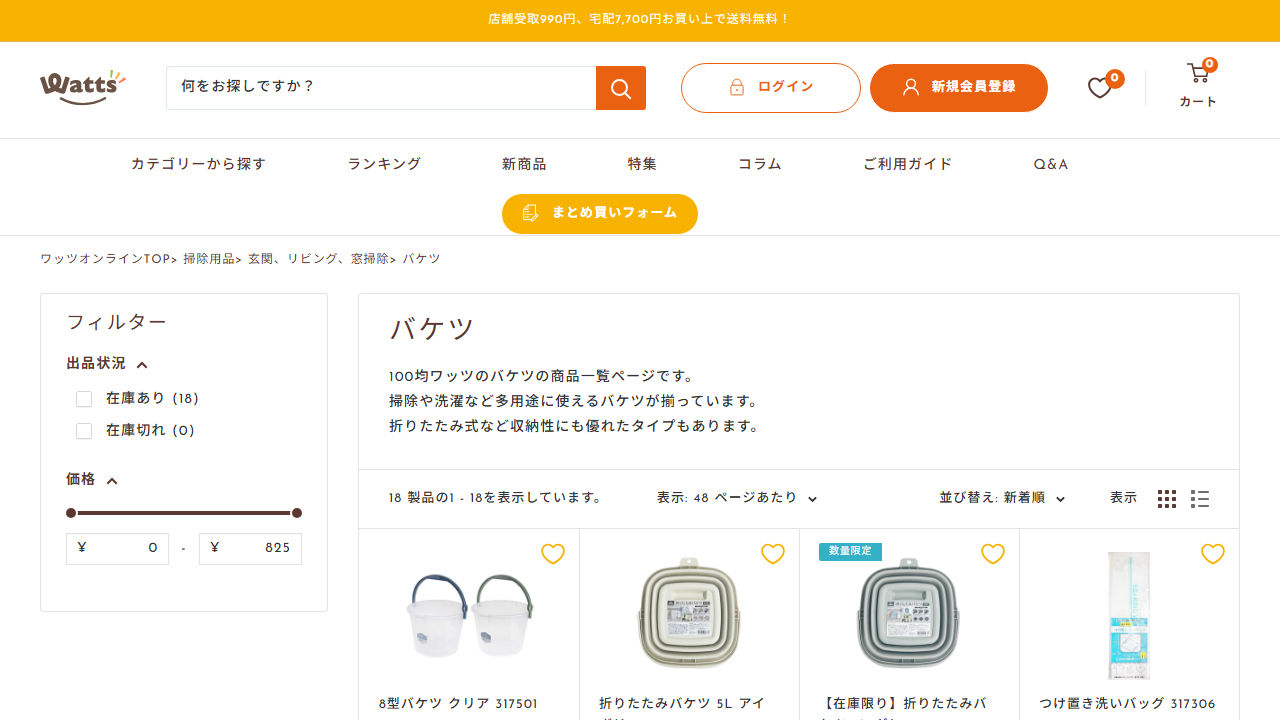Open ご利用ガイド menu item
Image resolution: width=1280 pixels, height=720 pixels.
pos(908,164)
